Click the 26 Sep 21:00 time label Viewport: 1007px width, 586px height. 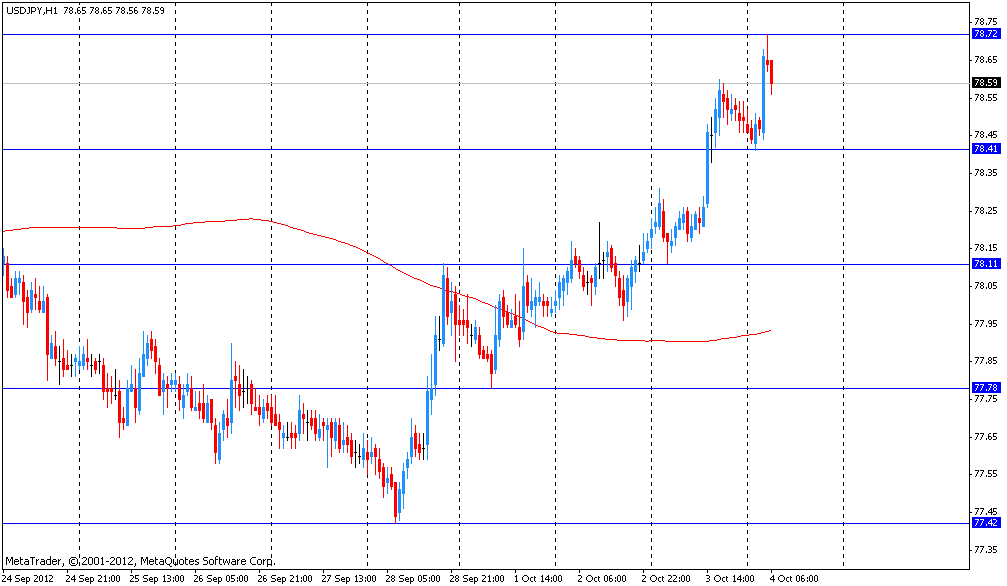287,578
